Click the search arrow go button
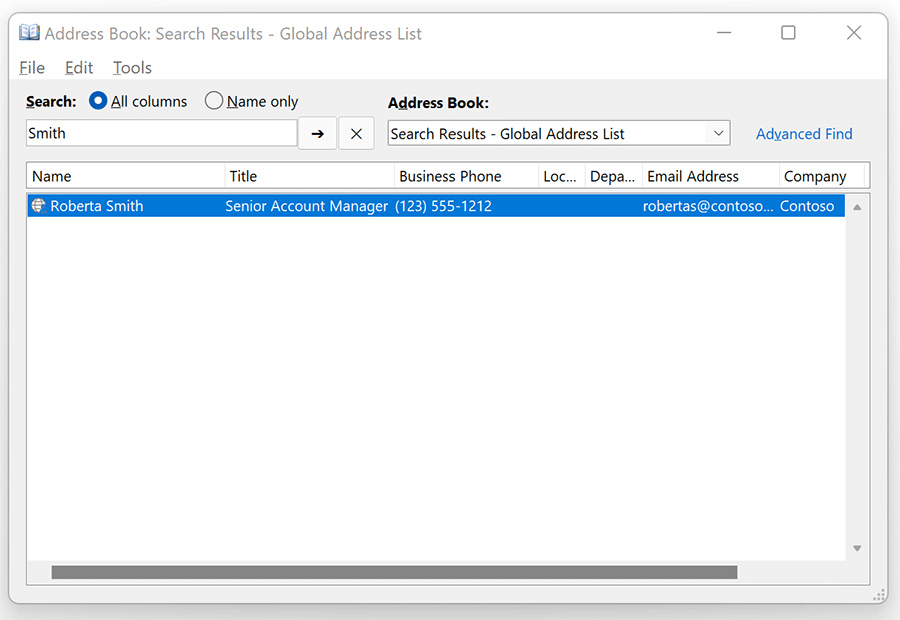 [317, 134]
